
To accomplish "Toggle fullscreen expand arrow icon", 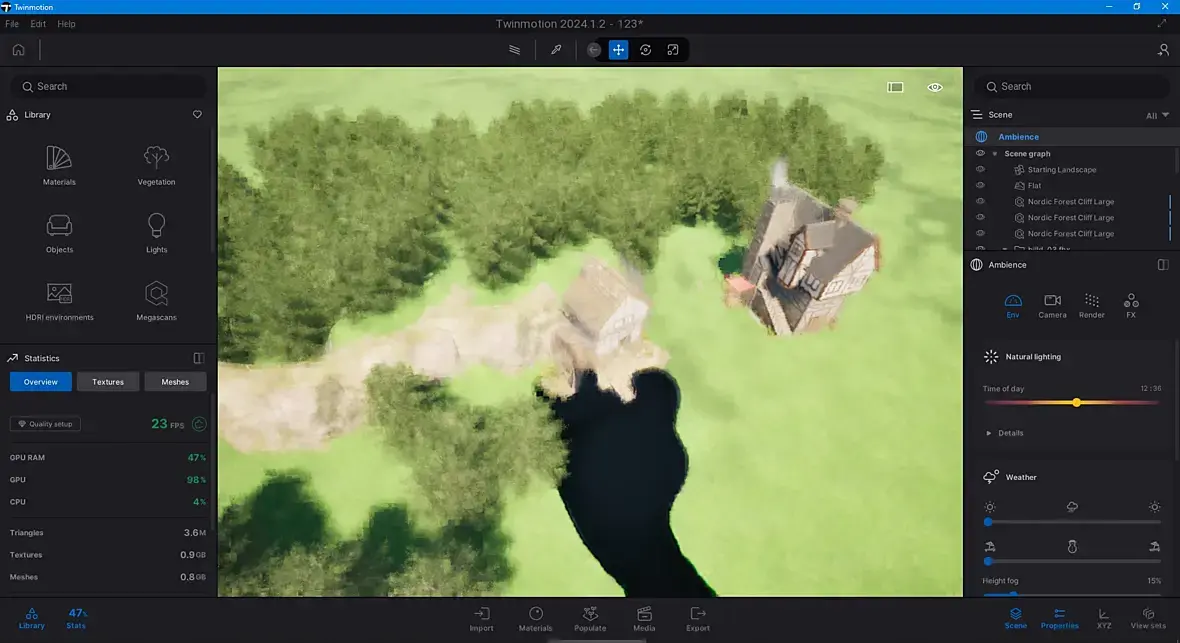I will tap(1162, 24).
